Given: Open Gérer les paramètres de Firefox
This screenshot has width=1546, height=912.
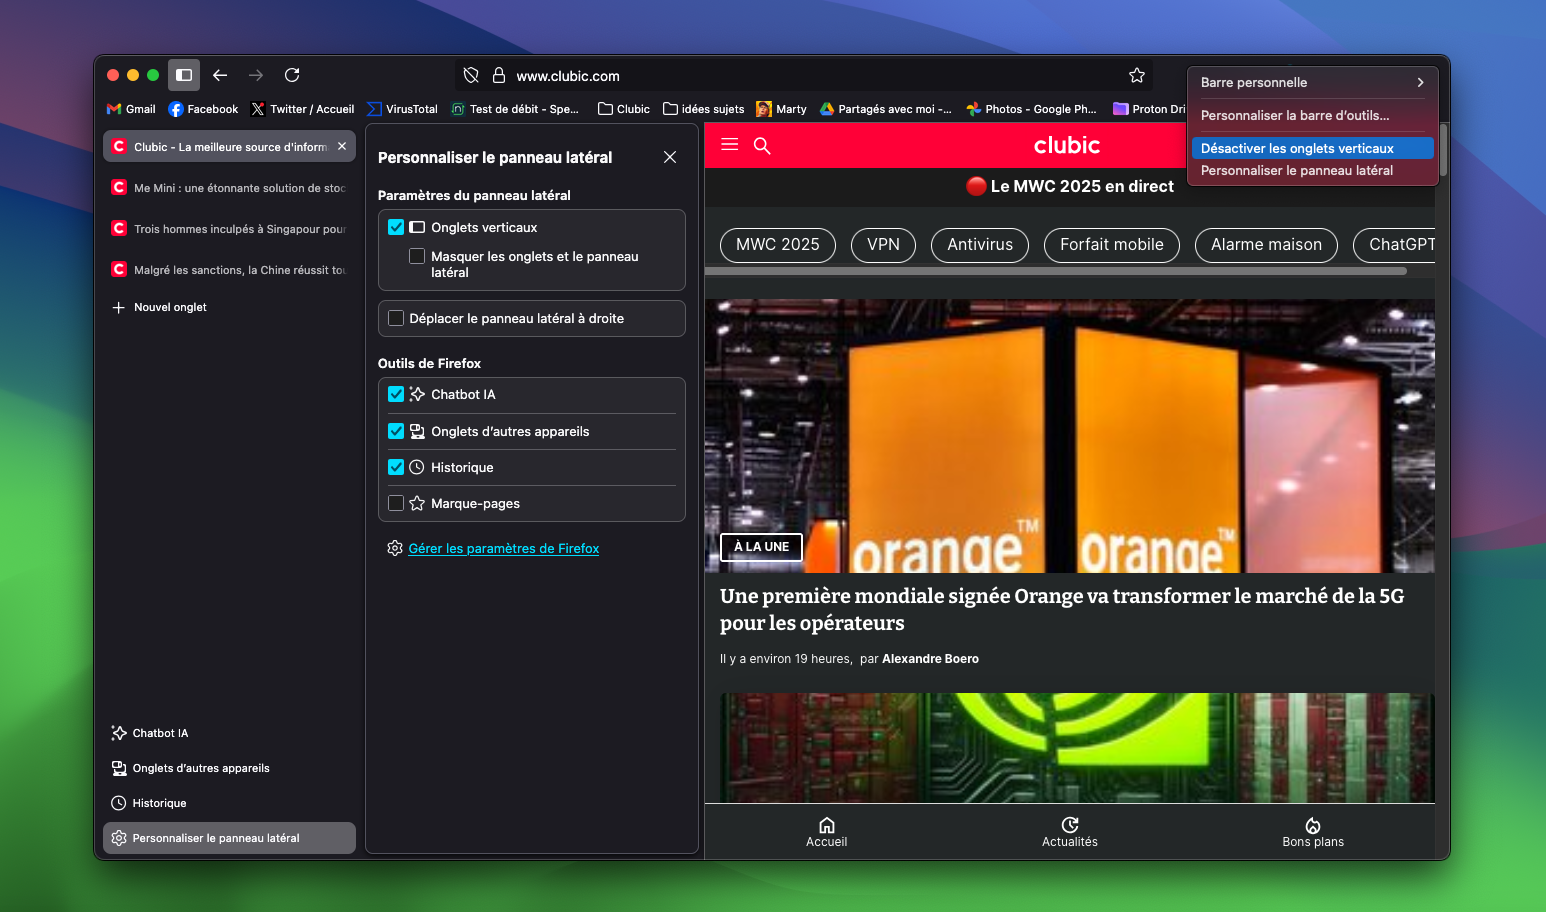Looking at the screenshot, I should pos(504,548).
